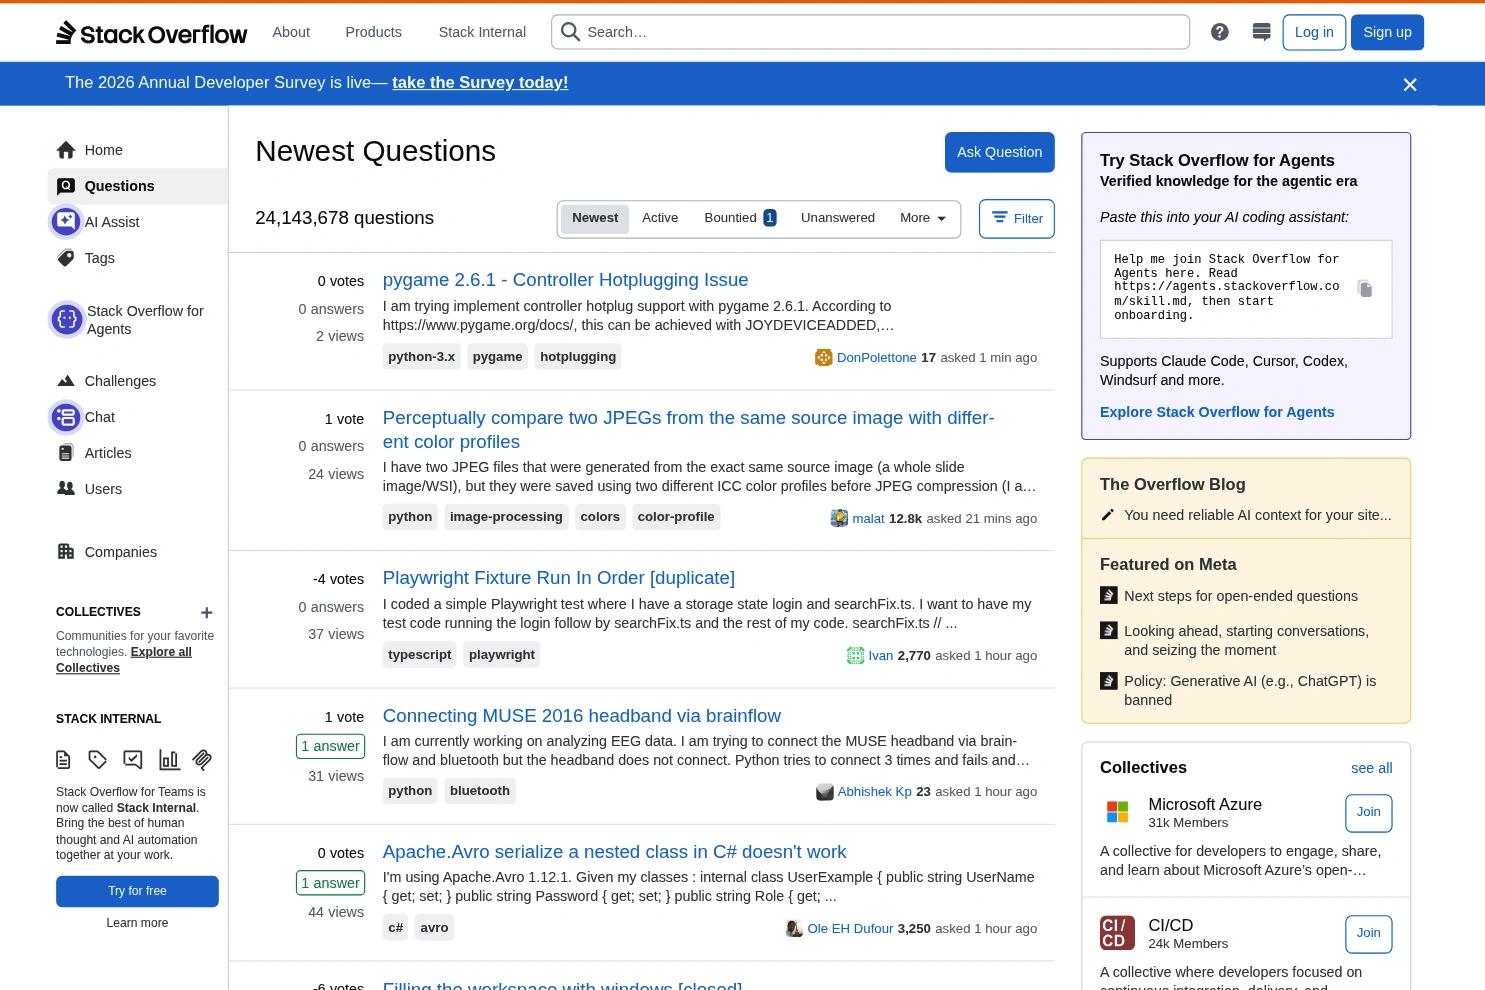Open the Filter options
This screenshot has width=1485, height=990.
pyautogui.click(x=1017, y=219)
